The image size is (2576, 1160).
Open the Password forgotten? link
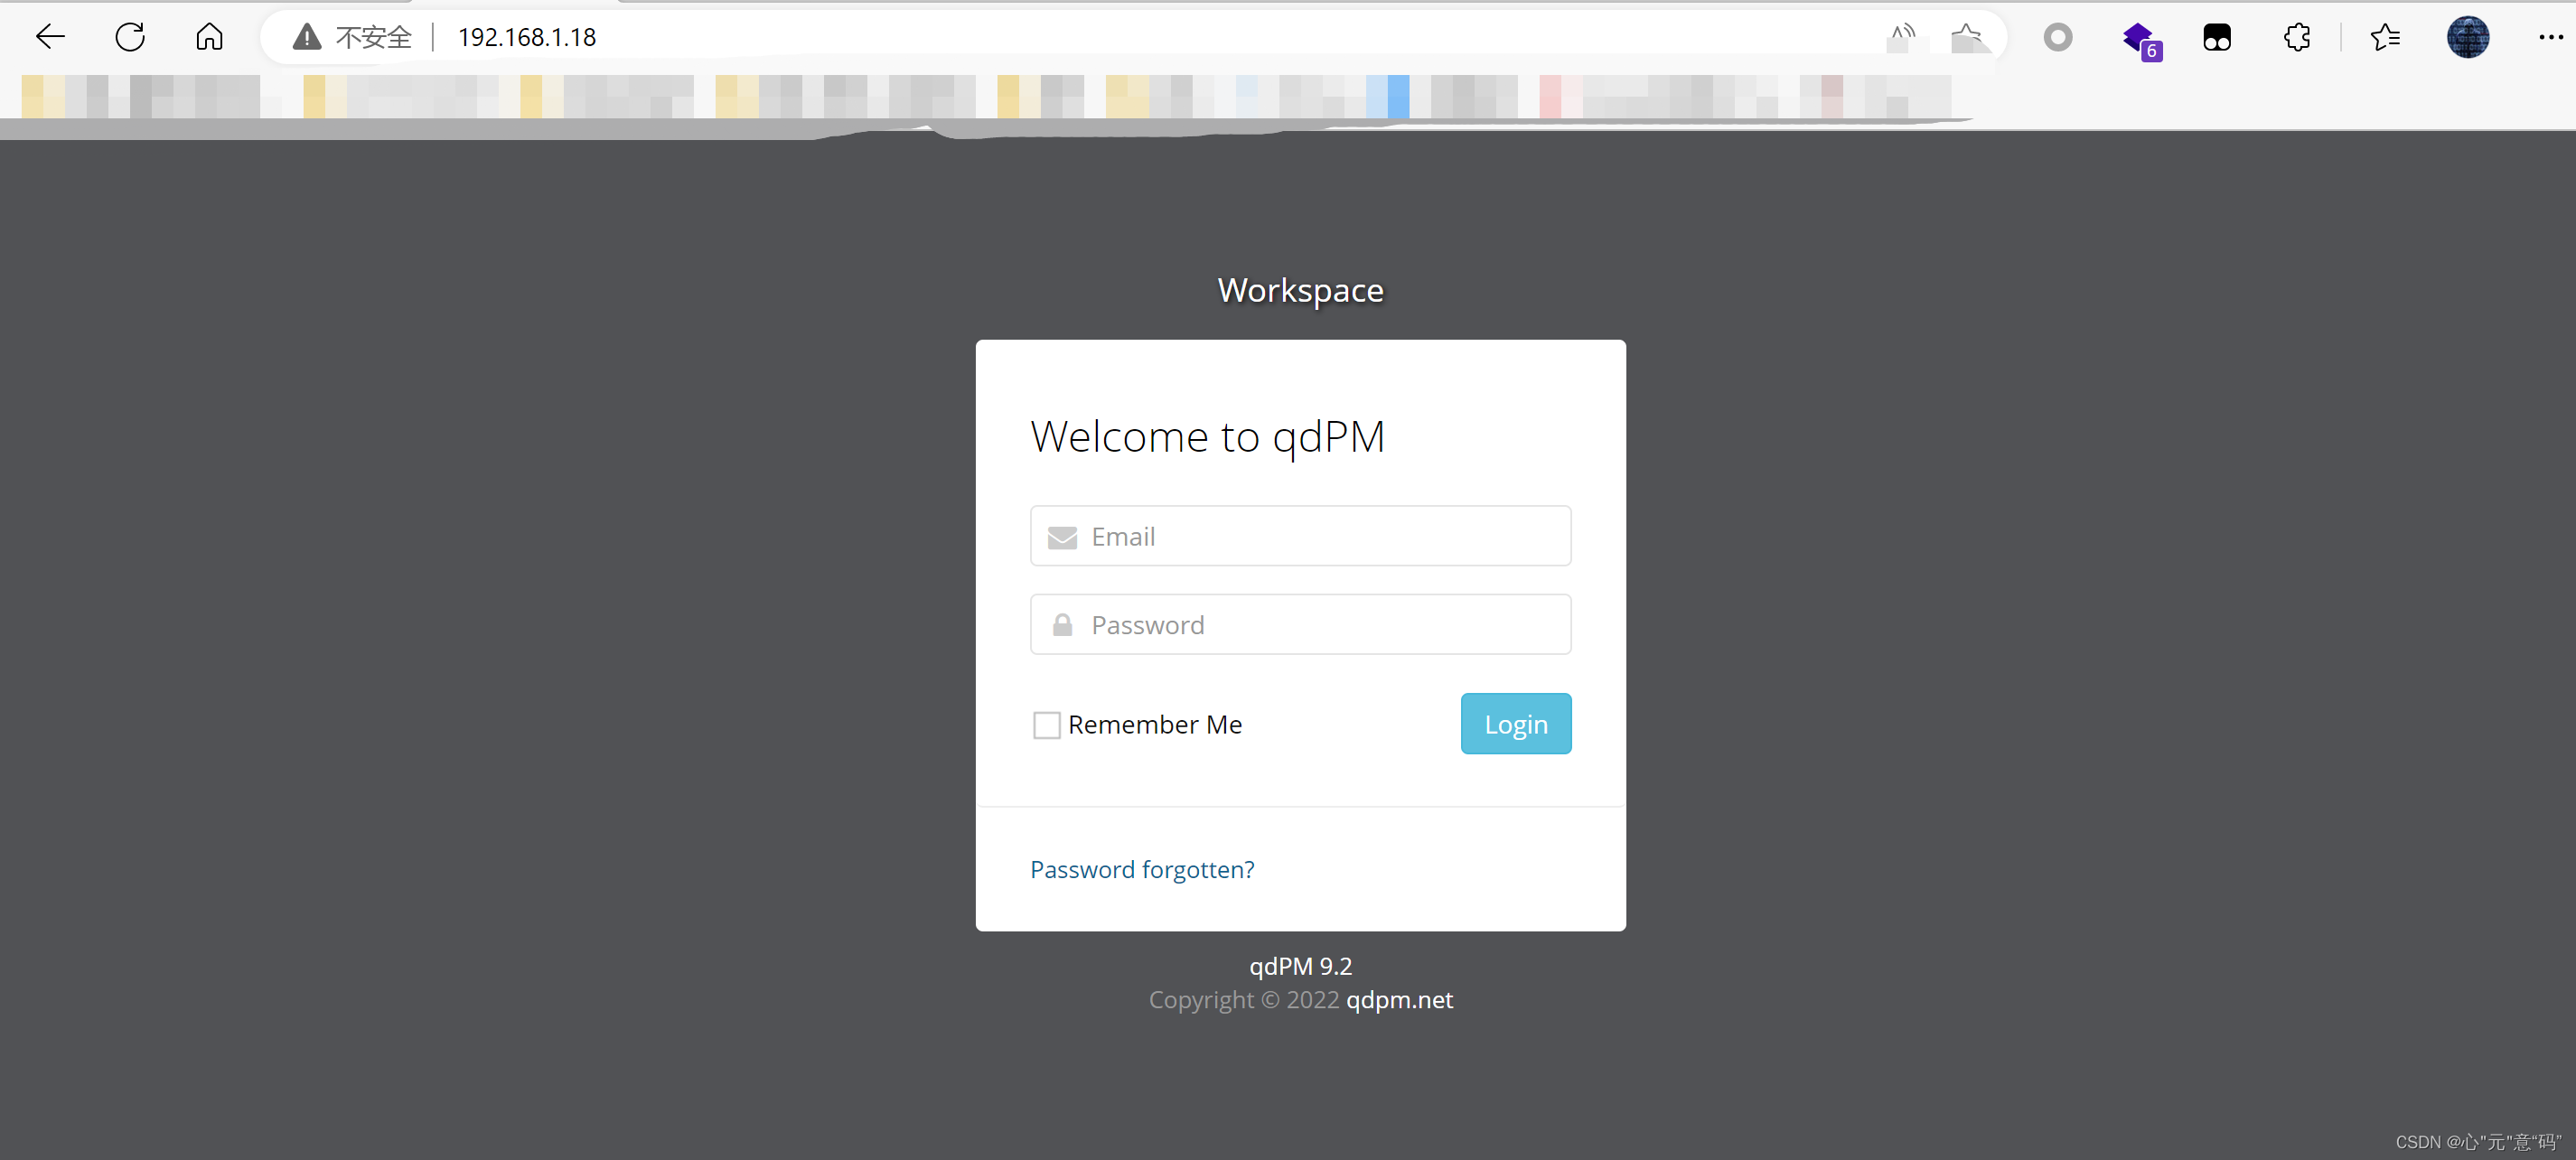pyautogui.click(x=1142, y=869)
